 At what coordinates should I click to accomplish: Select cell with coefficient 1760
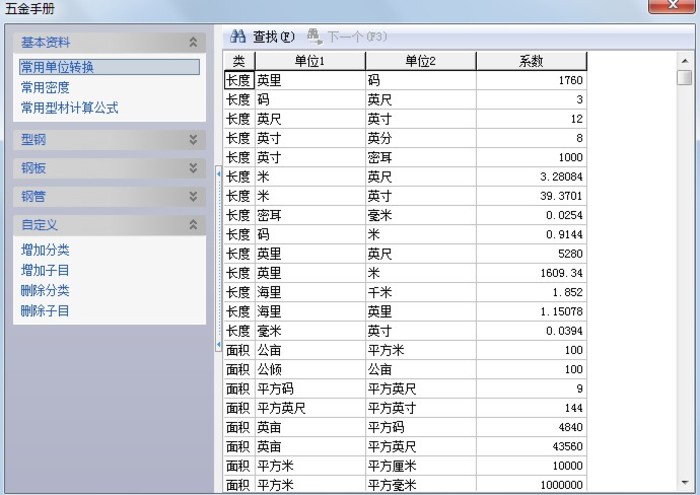[x=531, y=80]
